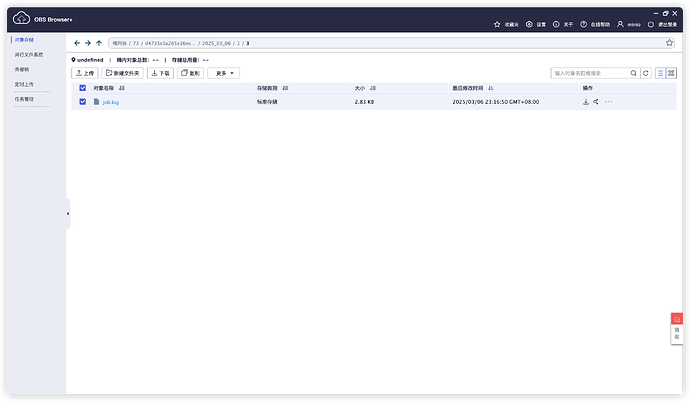Open 并行文件系统 in sidebar
Screen dimensions: 690x402
click(x=28, y=54)
